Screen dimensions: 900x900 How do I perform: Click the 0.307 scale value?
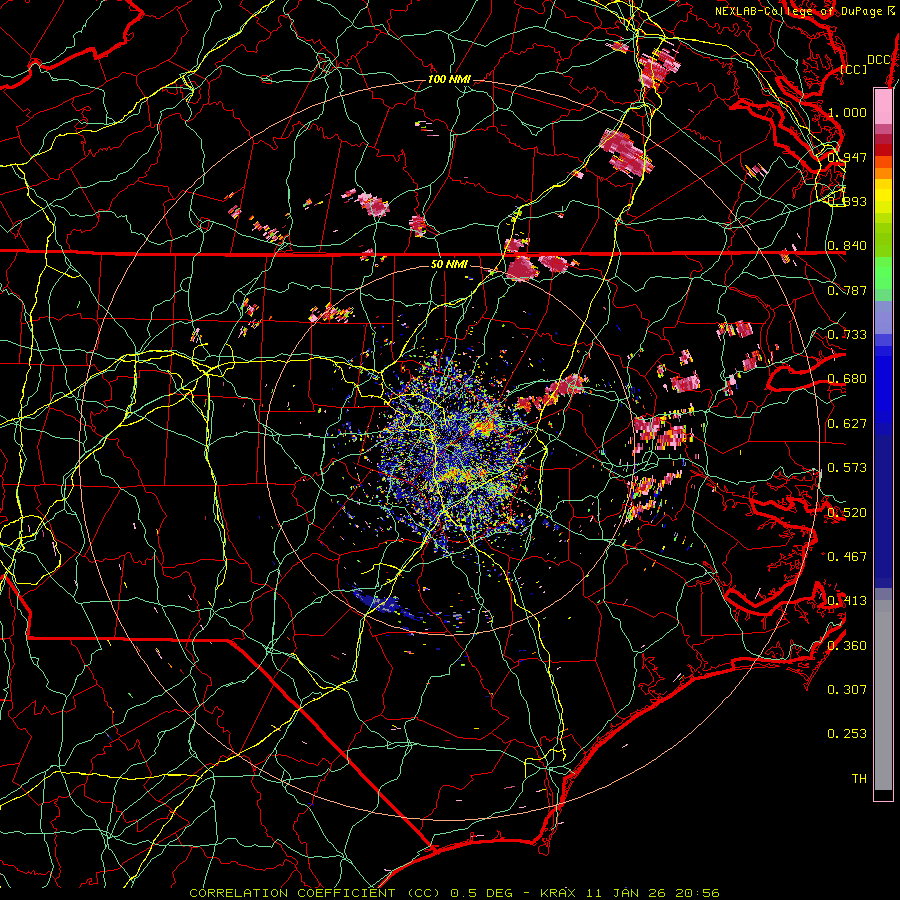[x=847, y=689]
